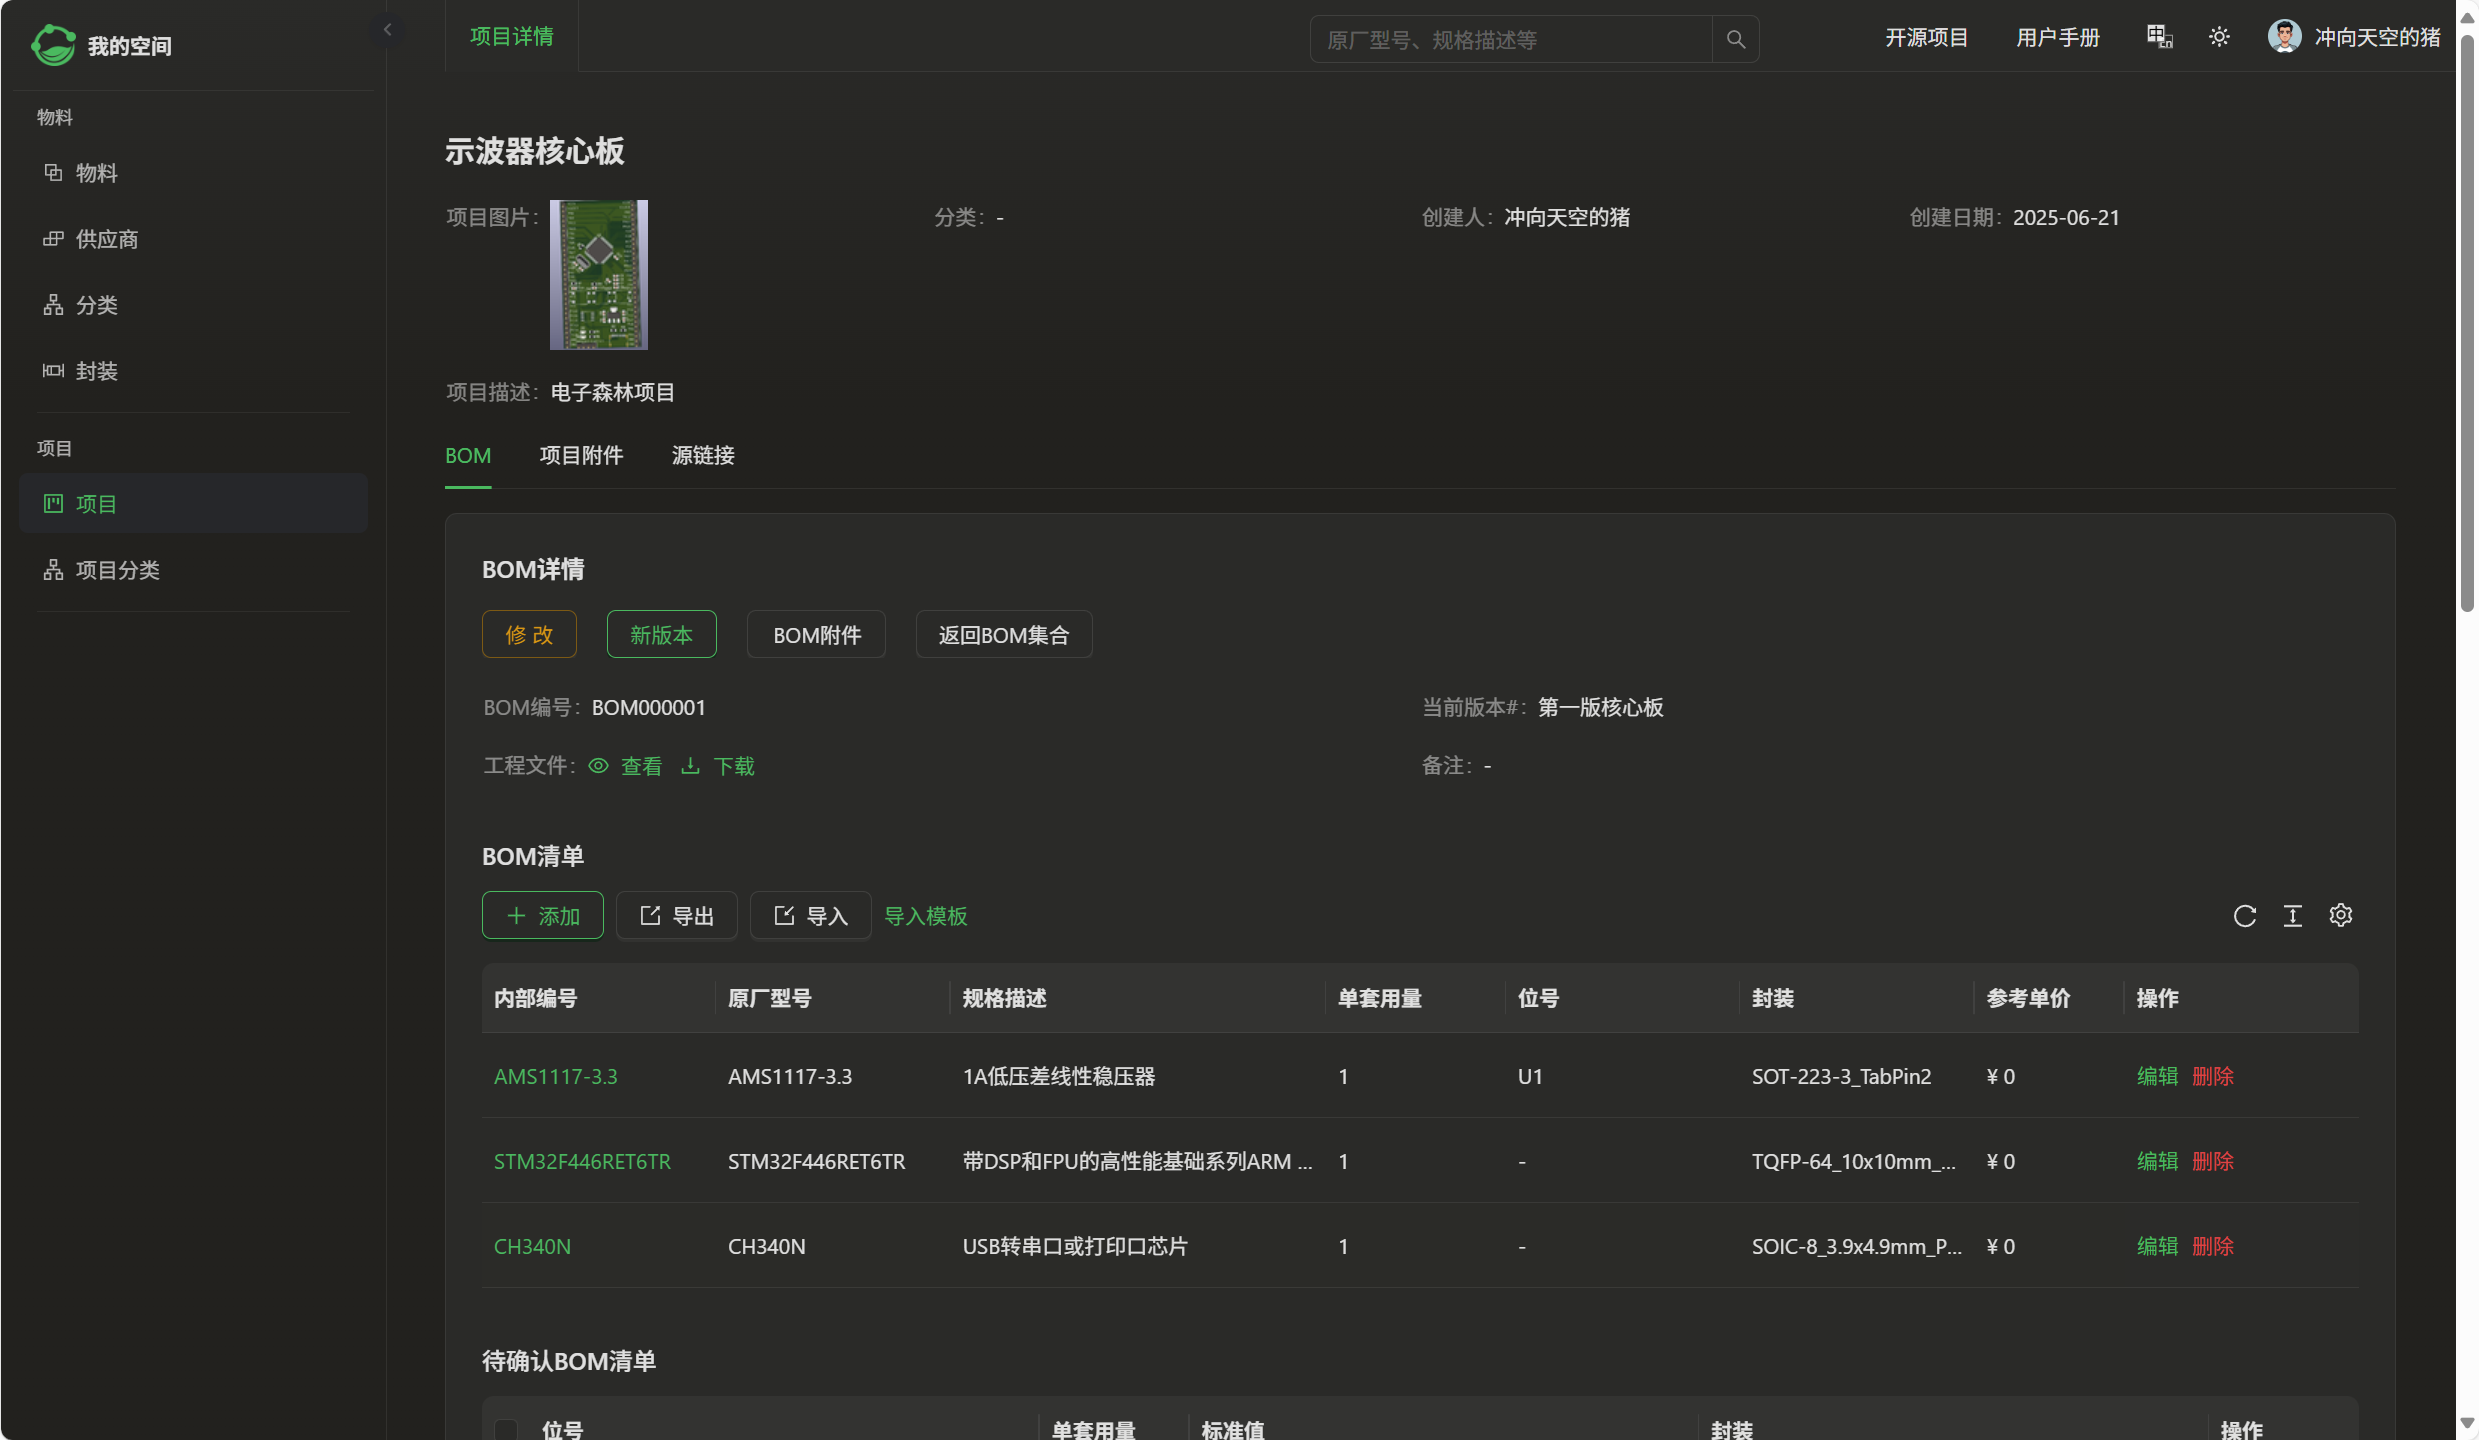Click the table density icon
Image resolution: width=2479 pixels, height=1440 pixels.
pos(2292,916)
